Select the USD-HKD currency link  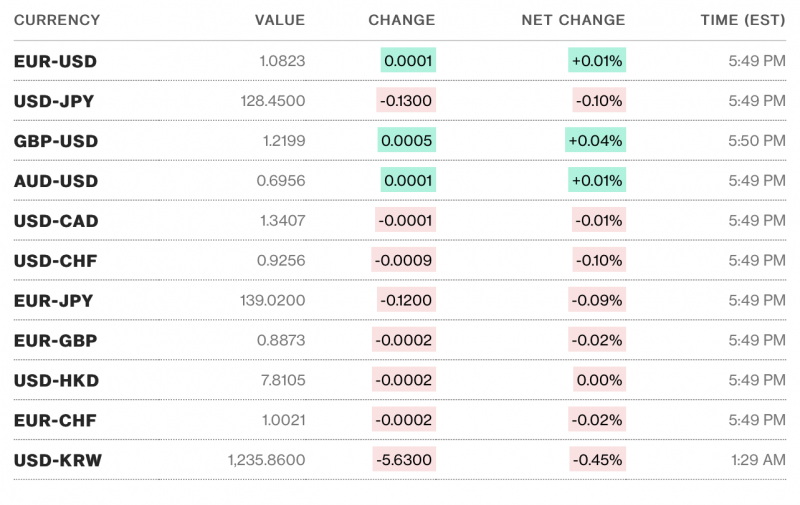point(56,381)
